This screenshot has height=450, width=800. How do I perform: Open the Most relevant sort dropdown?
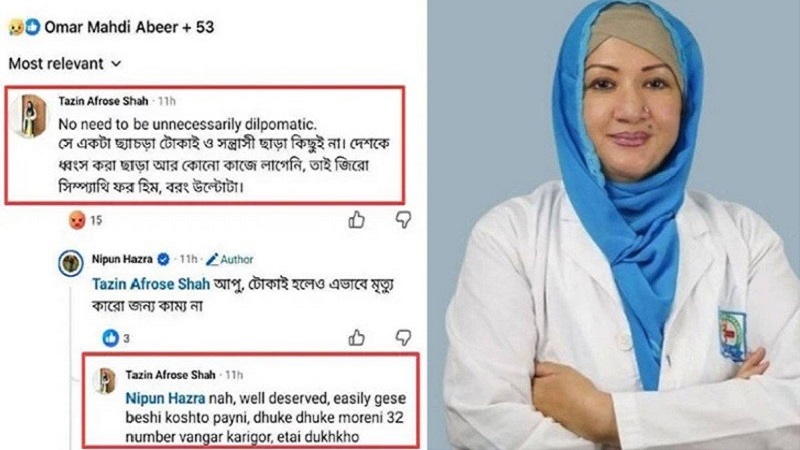(65, 64)
